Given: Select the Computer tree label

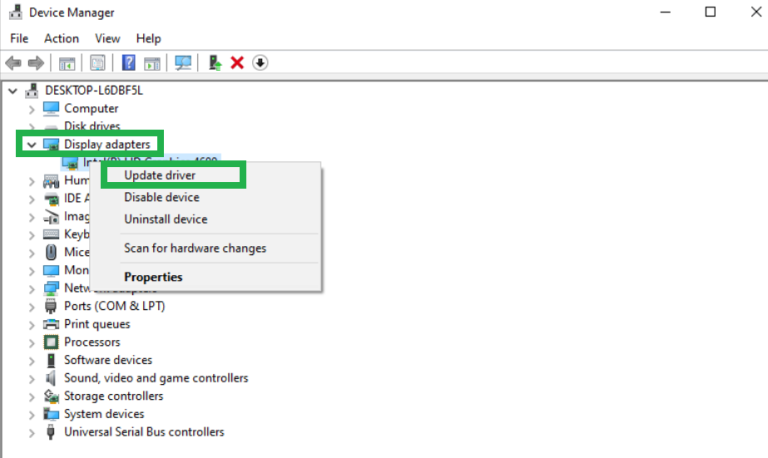Looking at the screenshot, I should [91, 109].
